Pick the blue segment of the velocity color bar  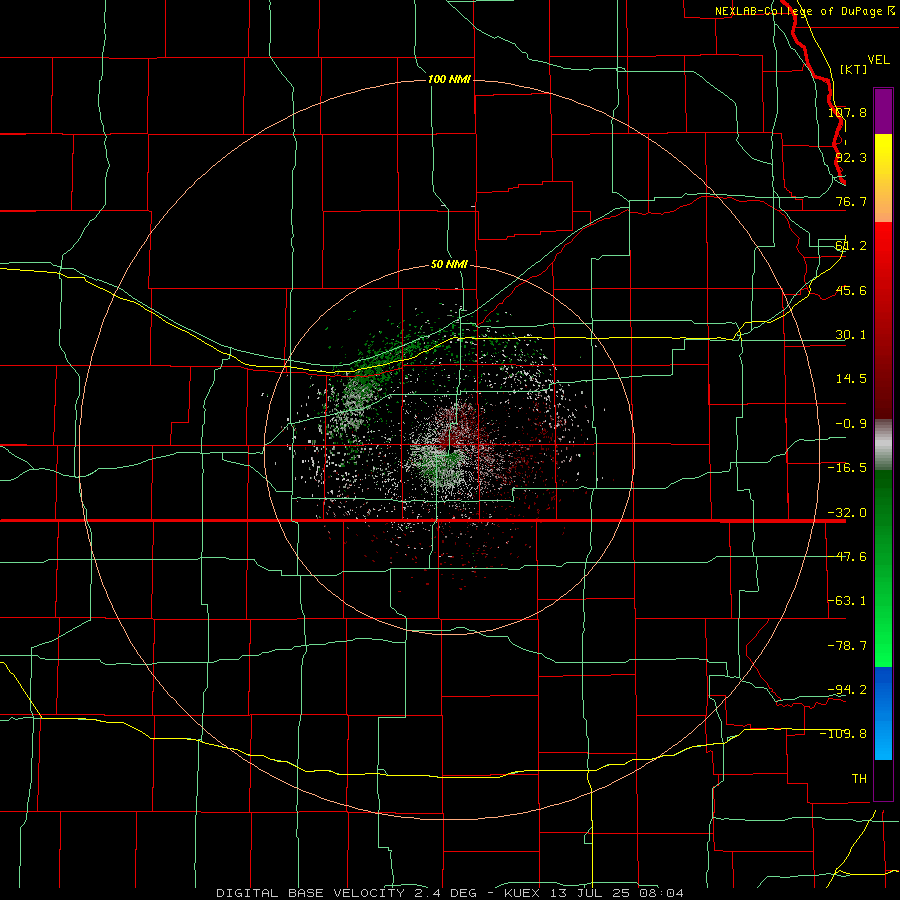click(883, 713)
